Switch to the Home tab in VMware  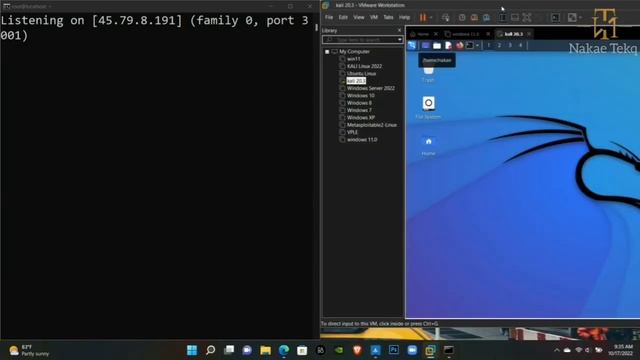click(x=423, y=34)
